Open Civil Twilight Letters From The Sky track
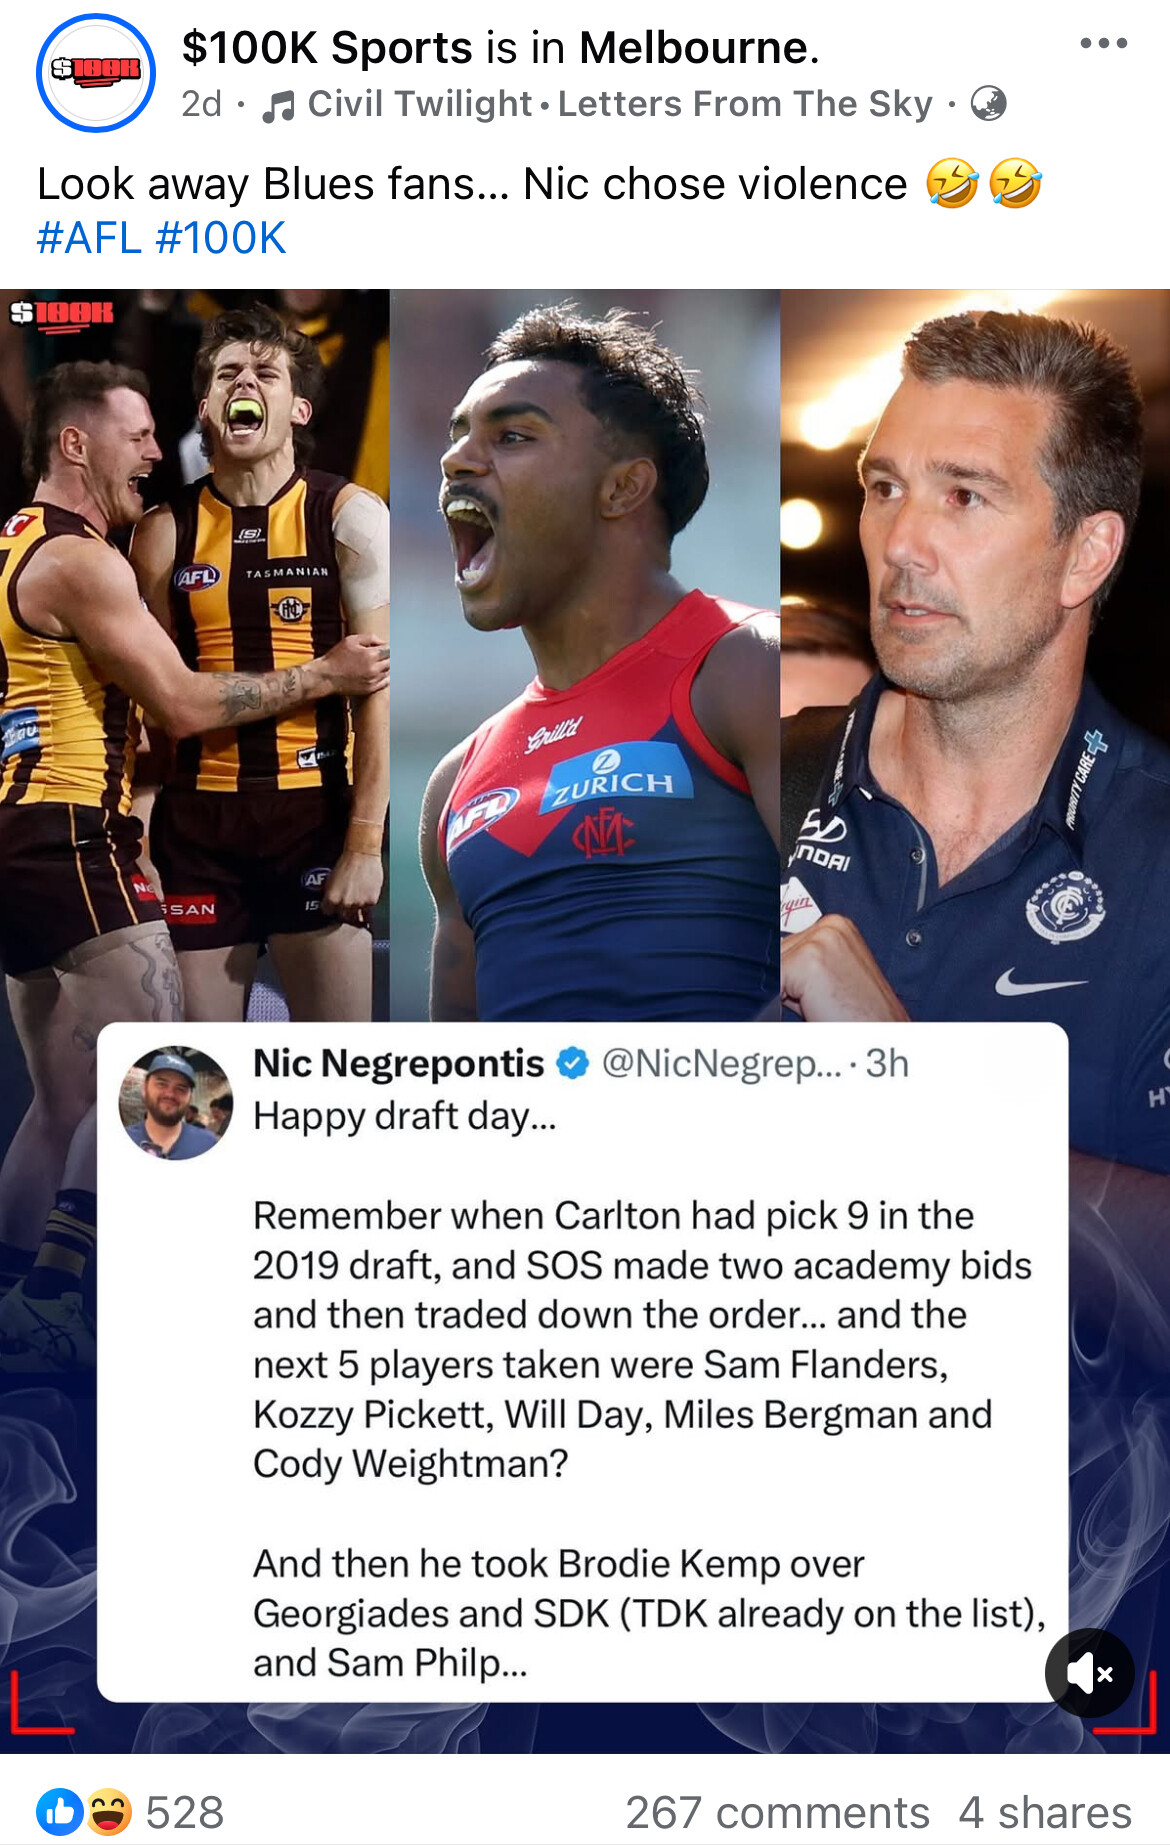Screen dimensions: 1170x1845 click(x=620, y=104)
